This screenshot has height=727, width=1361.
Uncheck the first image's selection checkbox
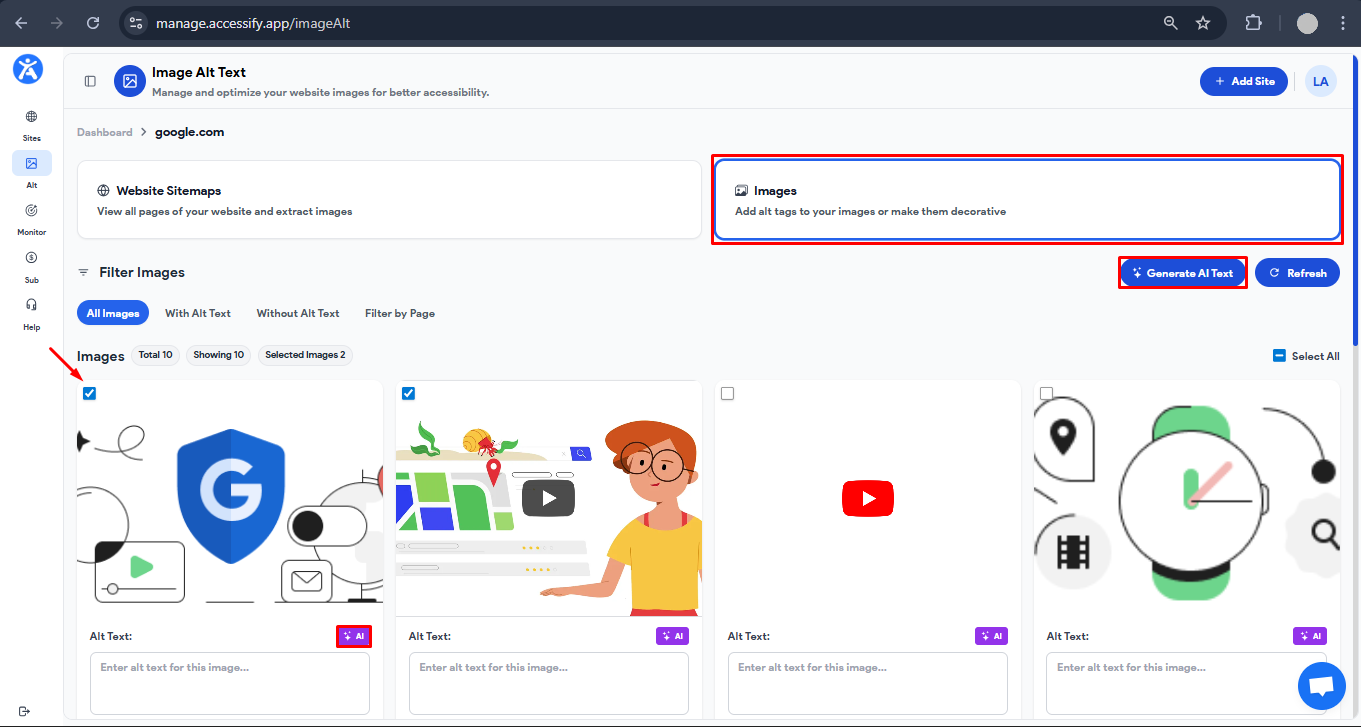(x=89, y=393)
